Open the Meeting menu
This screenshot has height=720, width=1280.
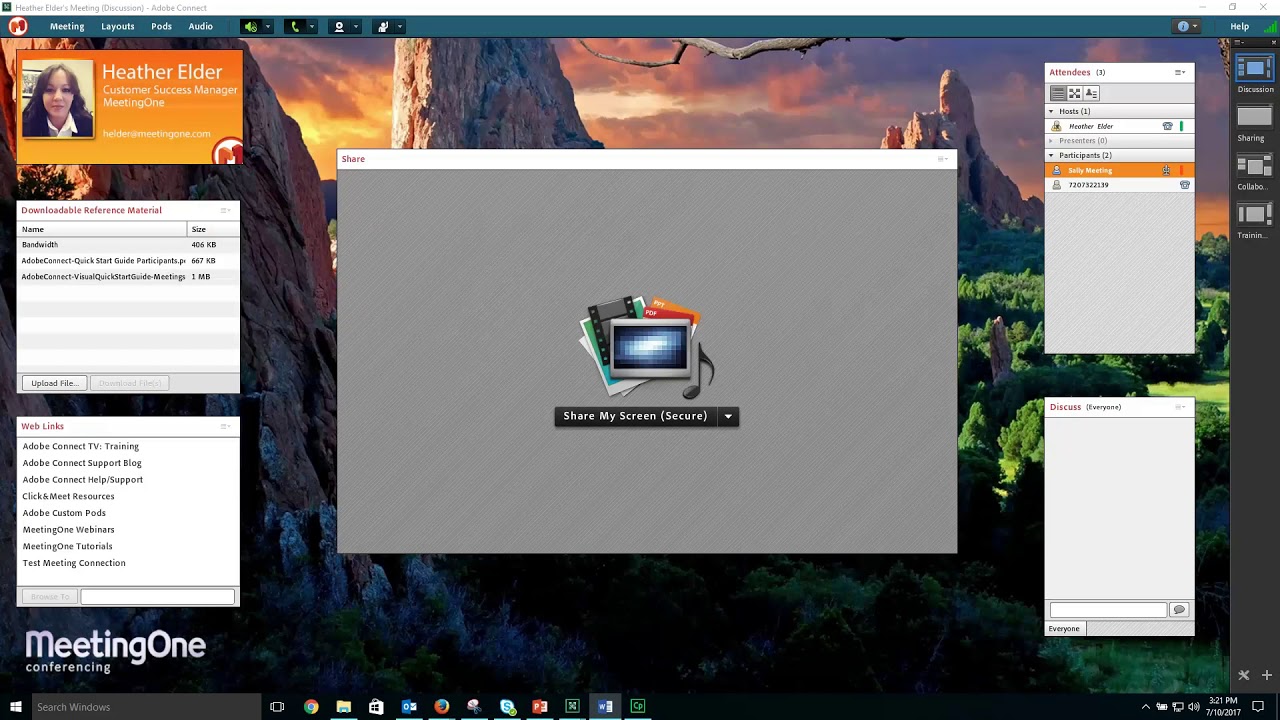pyautogui.click(x=67, y=27)
